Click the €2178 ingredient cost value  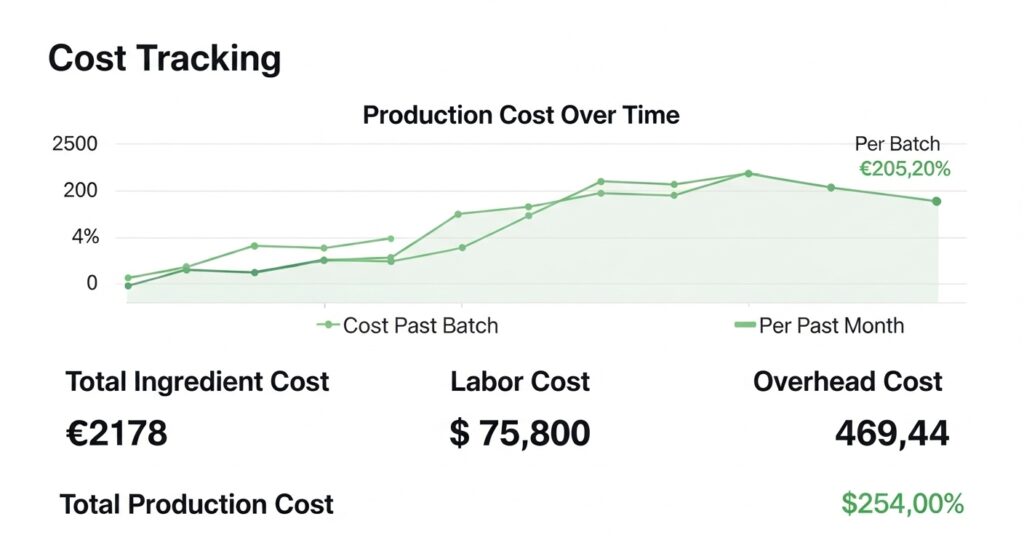click(x=116, y=433)
